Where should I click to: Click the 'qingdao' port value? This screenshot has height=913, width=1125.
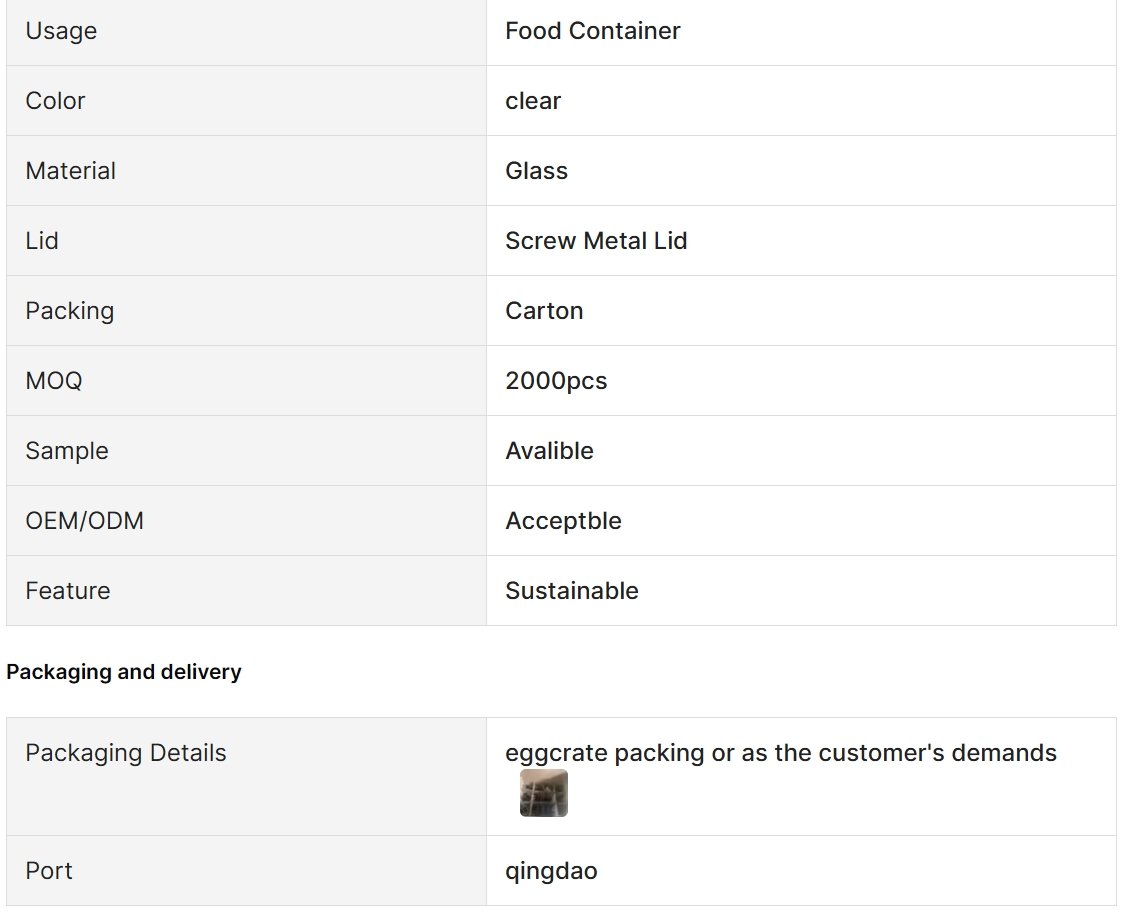coord(551,871)
